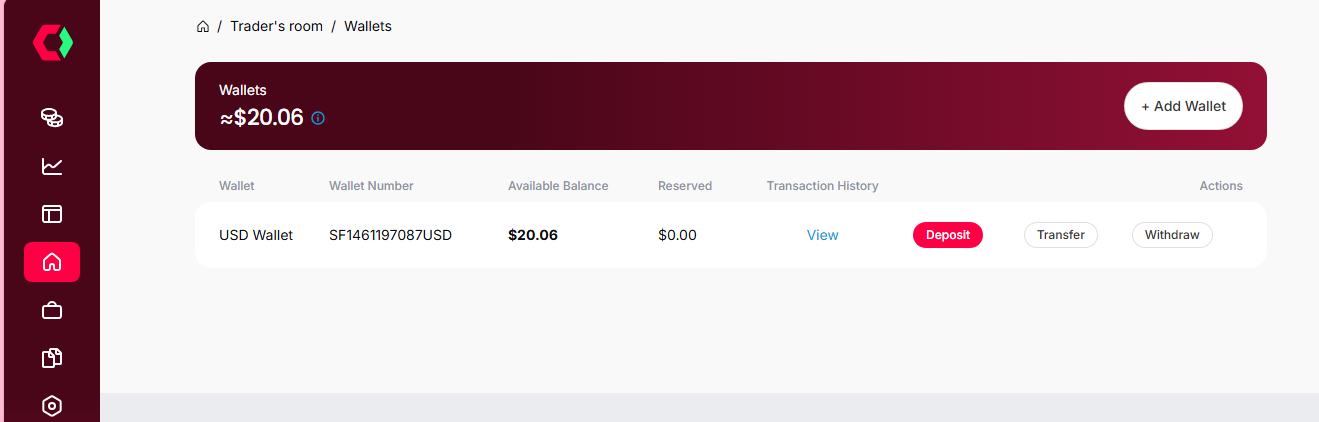This screenshot has width=1319, height=422.
Task: Open the line chart sidebar icon
Action: [x=52, y=166]
